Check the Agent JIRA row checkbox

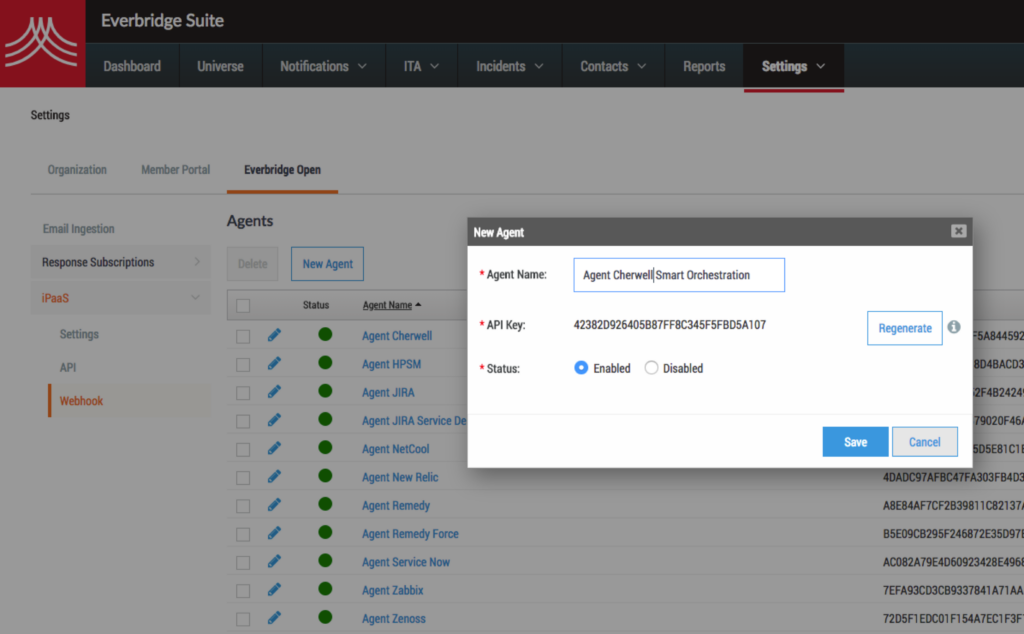coord(243,392)
